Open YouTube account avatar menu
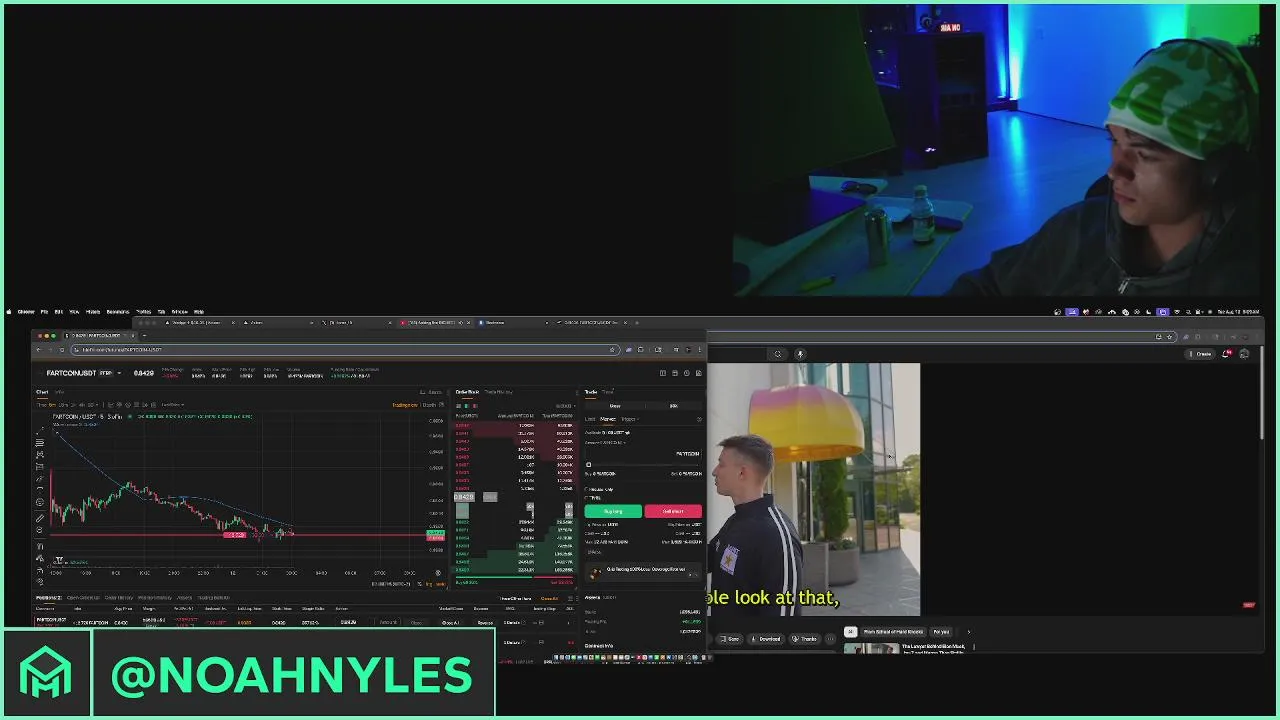This screenshot has height=720, width=1280. pos(1245,354)
